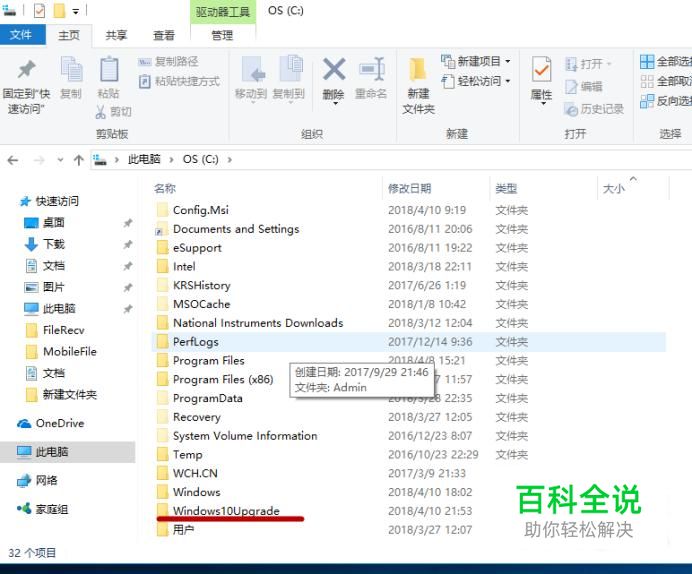This screenshot has height=574, width=692.
Task: Expand the Properties dropdown arrow
Action: click(543, 104)
